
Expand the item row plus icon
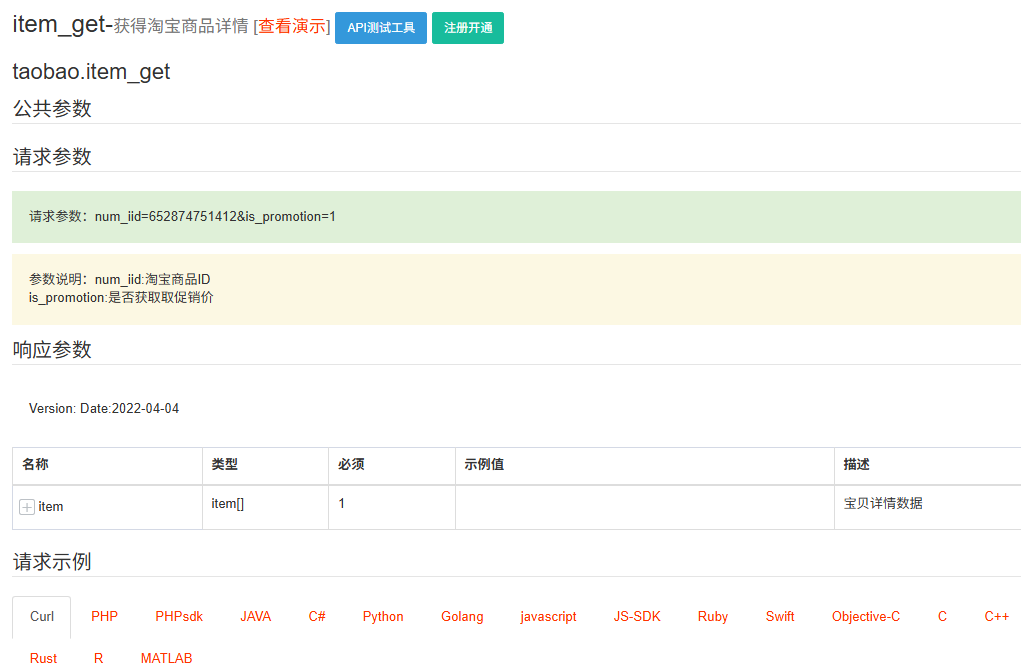(x=27, y=507)
